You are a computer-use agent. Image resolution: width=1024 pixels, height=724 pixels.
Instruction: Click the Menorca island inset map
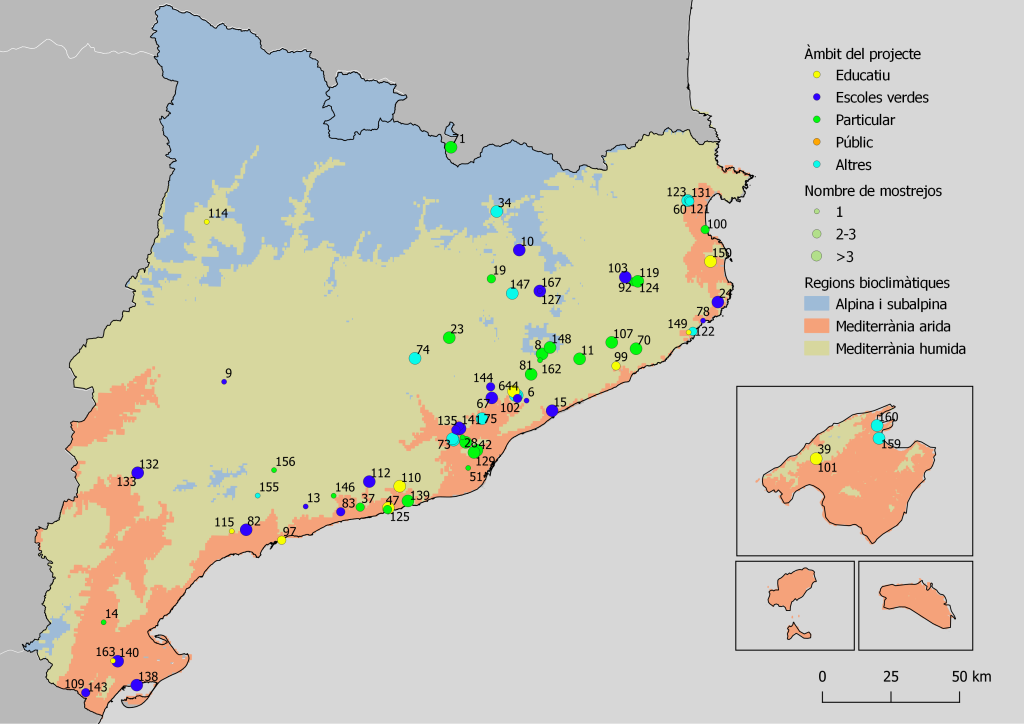(915, 606)
